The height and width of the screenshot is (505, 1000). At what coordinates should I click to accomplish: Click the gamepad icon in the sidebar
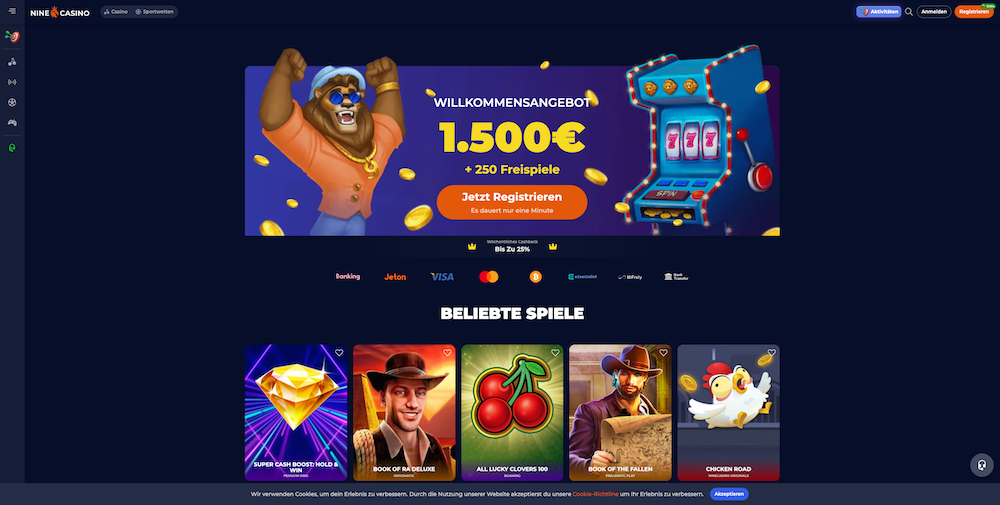tap(12, 122)
